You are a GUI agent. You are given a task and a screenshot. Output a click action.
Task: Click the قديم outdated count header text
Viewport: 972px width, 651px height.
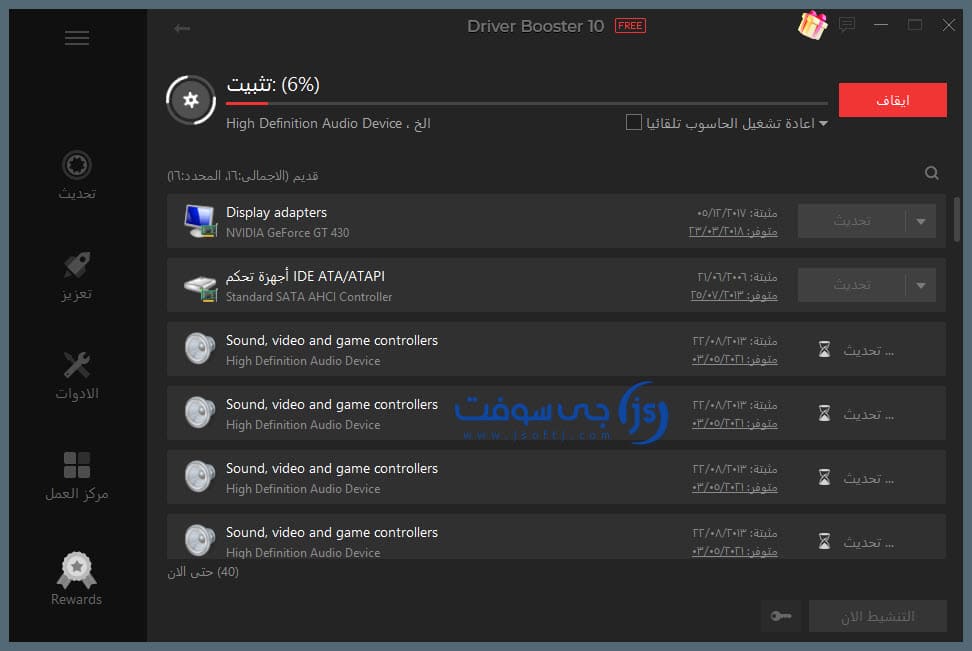pos(242,176)
